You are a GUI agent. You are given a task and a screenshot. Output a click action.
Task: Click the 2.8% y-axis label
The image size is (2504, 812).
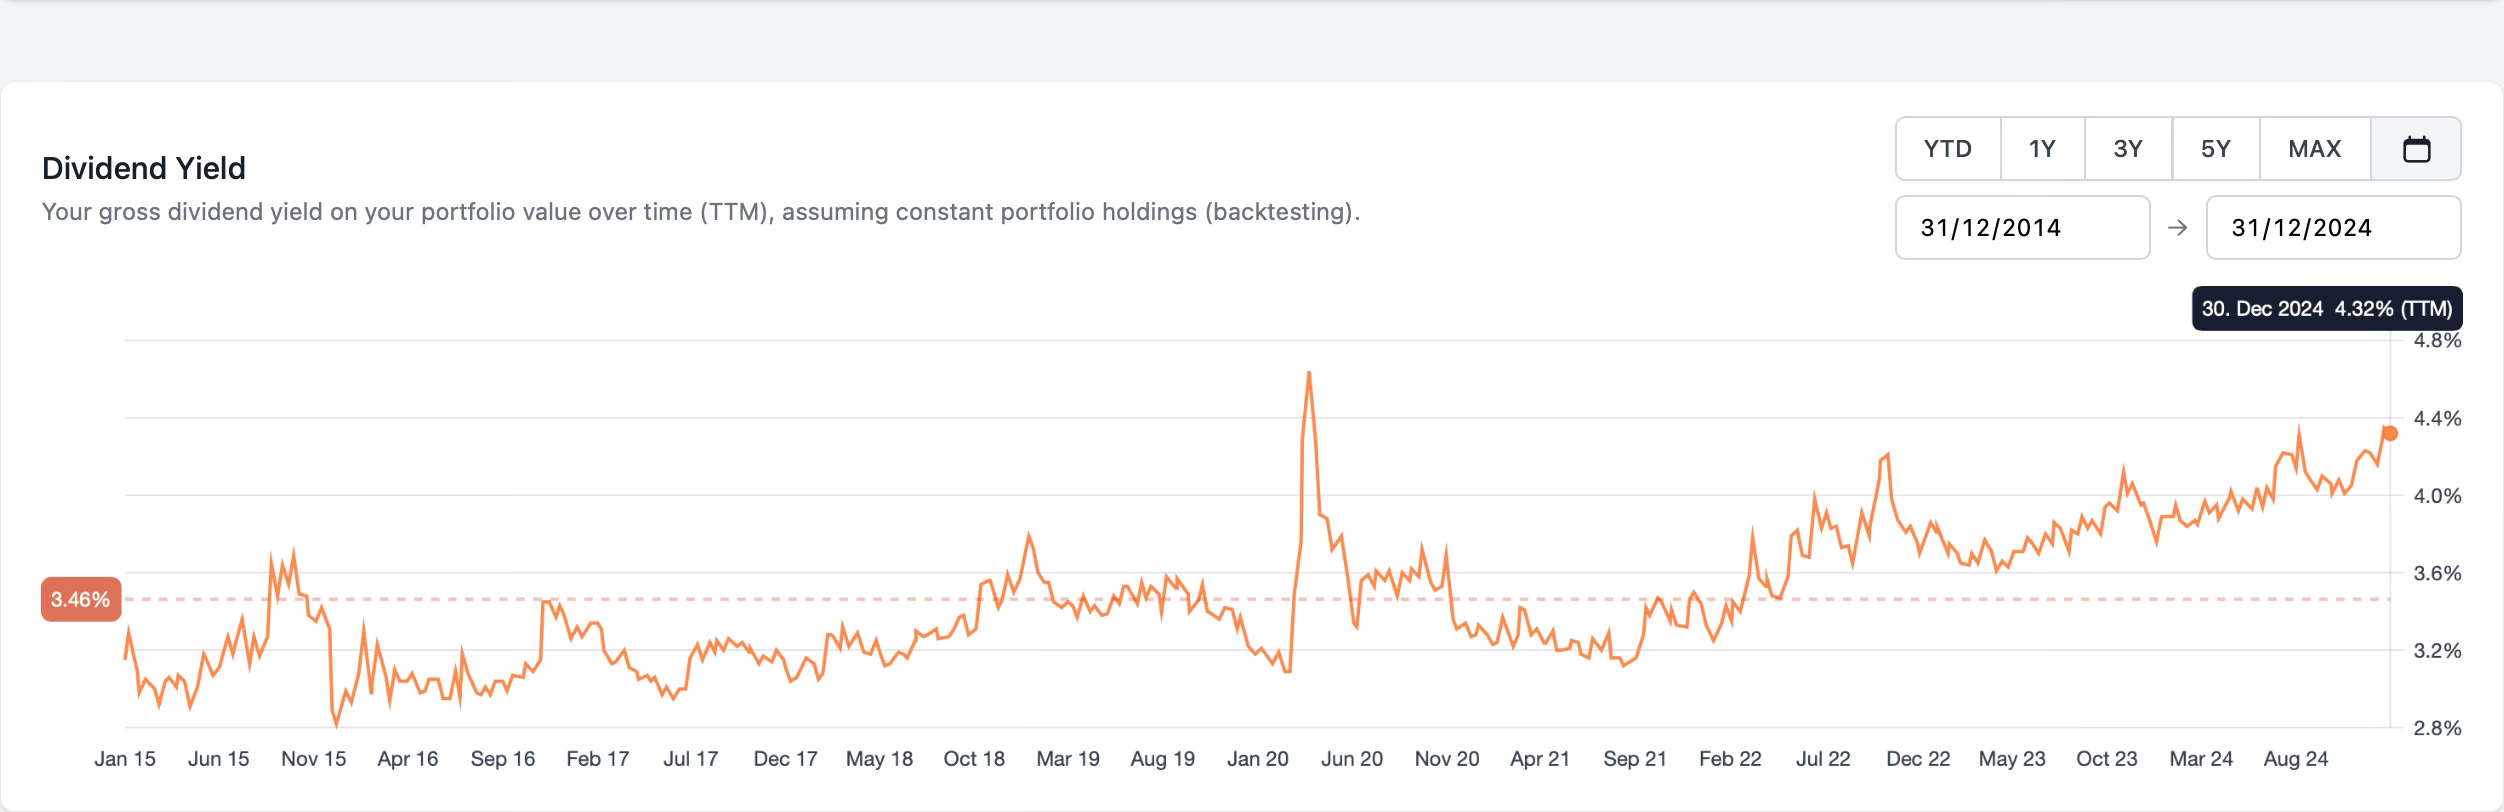[x=2437, y=728]
